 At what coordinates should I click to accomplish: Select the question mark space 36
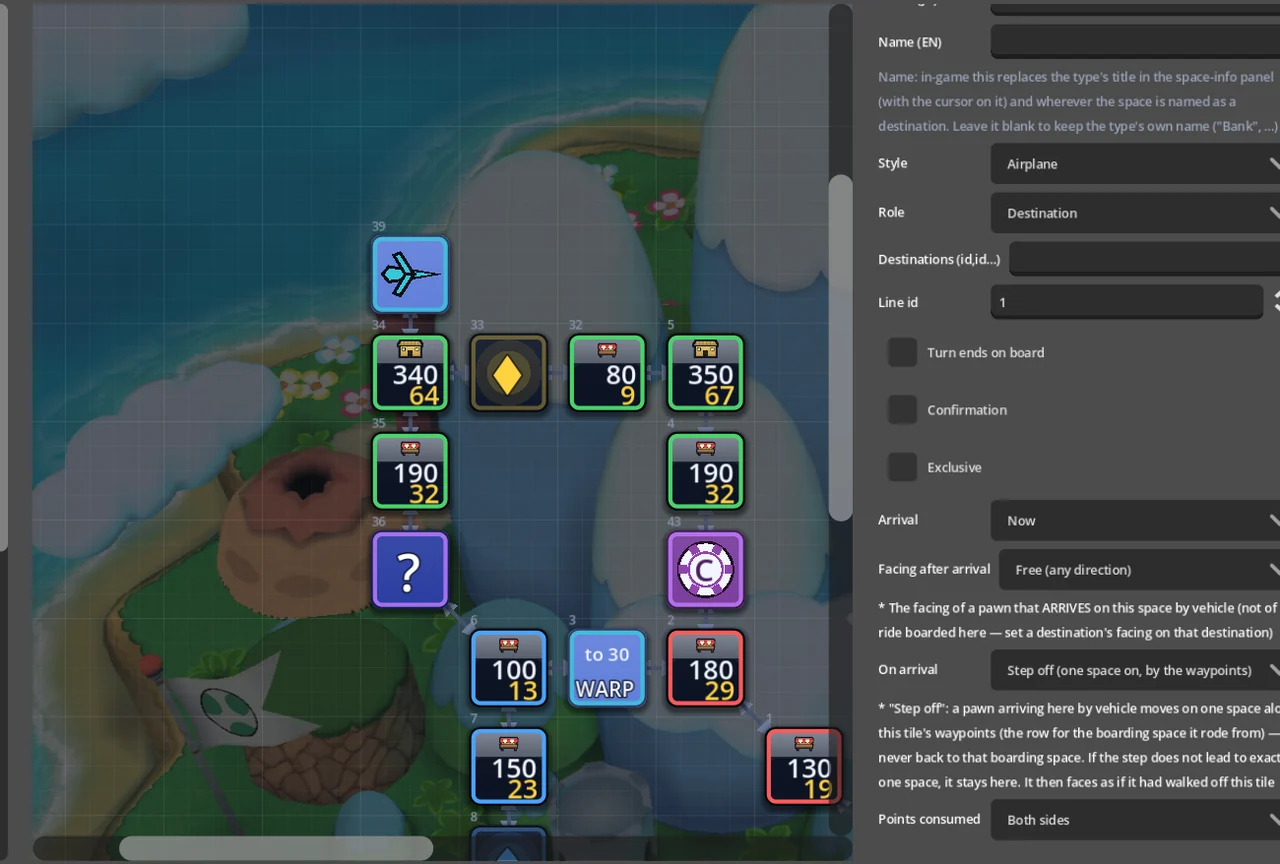(x=410, y=570)
